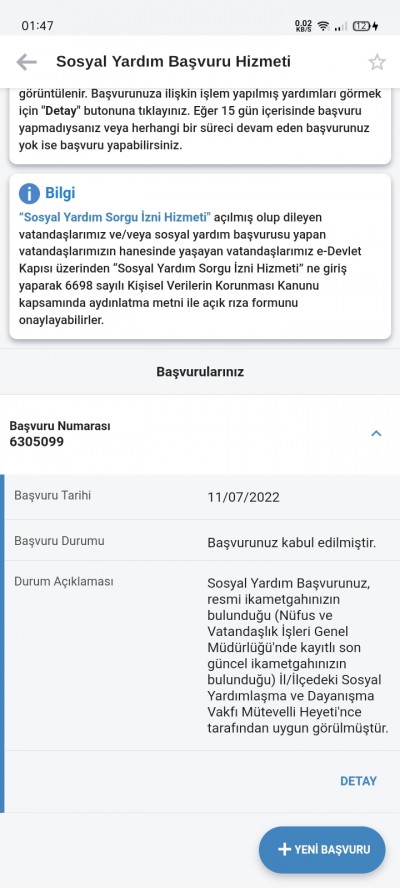Tap the battery indicator icon

click(365, 26)
